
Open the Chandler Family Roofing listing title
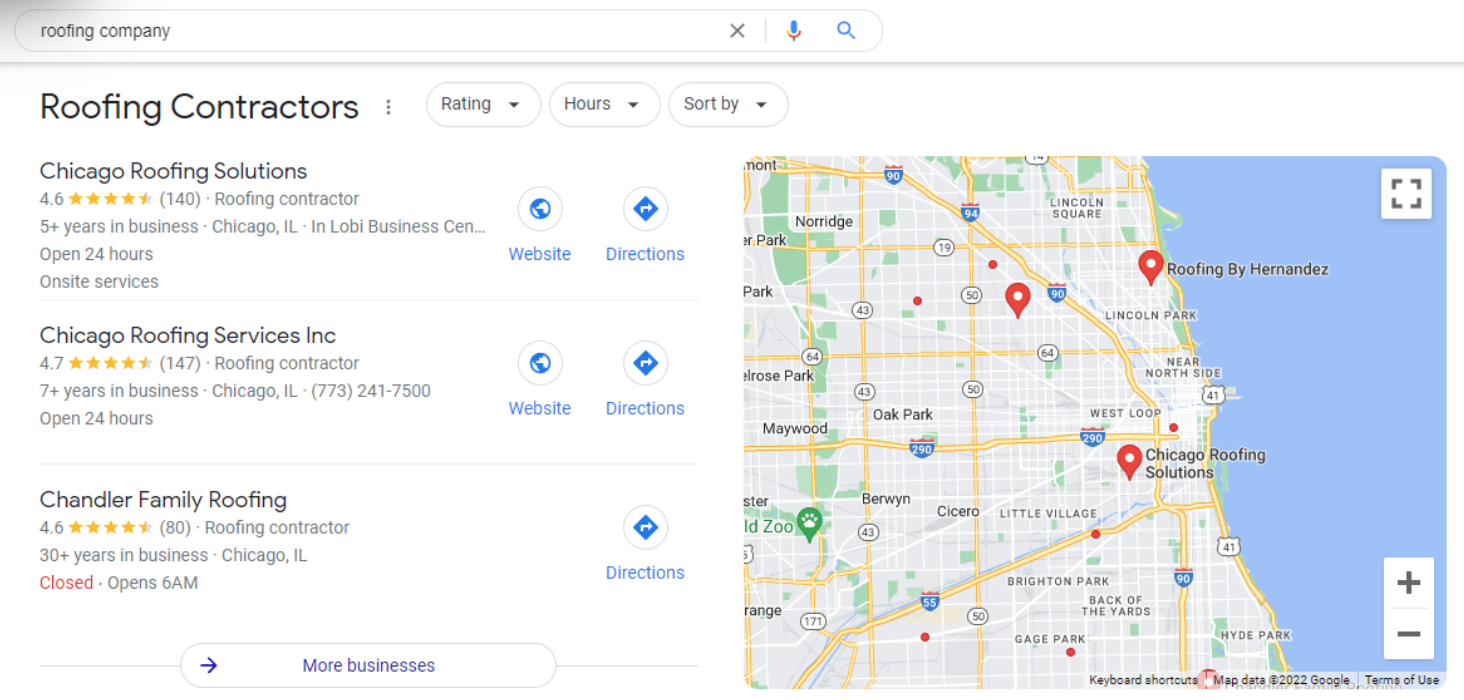[x=163, y=500]
